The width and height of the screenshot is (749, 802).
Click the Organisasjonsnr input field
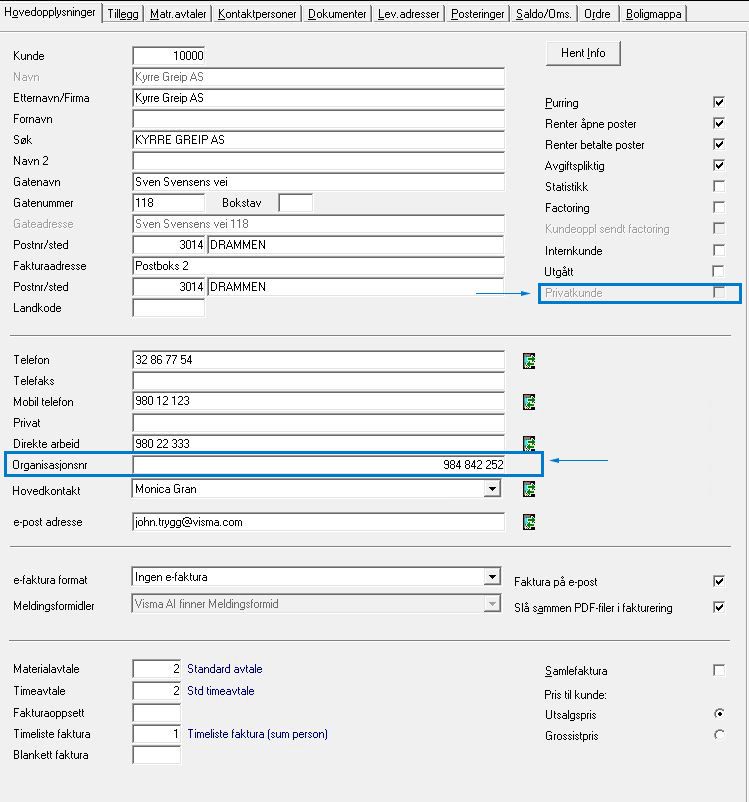tap(319, 465)
